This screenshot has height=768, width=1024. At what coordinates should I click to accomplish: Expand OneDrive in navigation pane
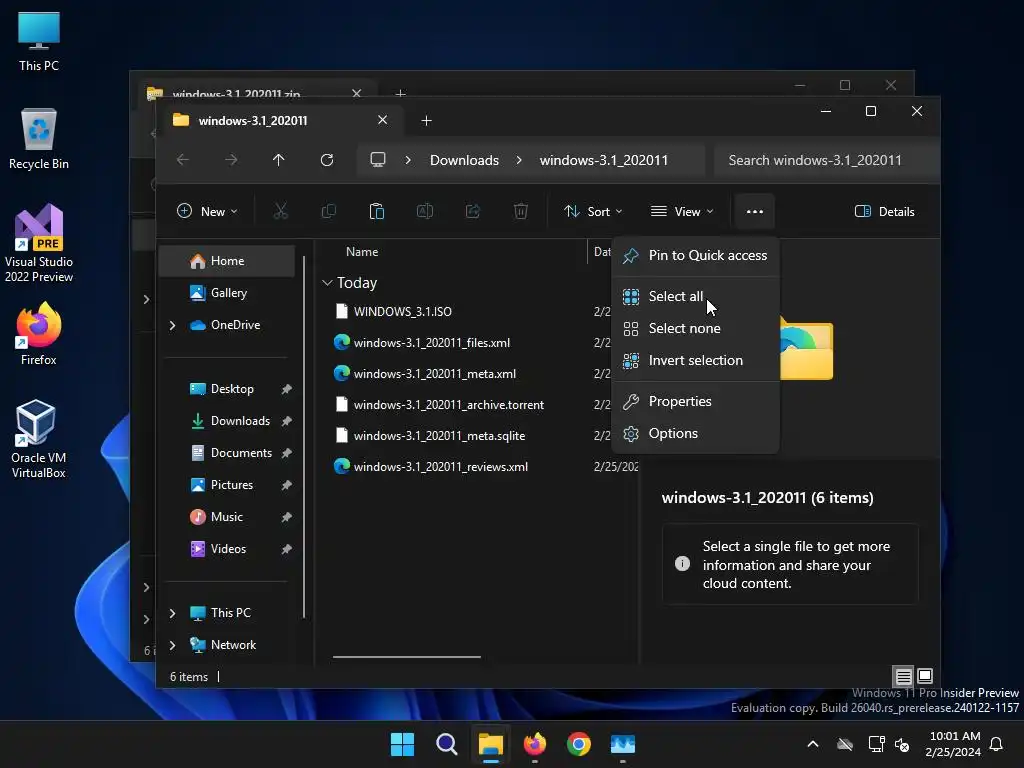(172, 325)
